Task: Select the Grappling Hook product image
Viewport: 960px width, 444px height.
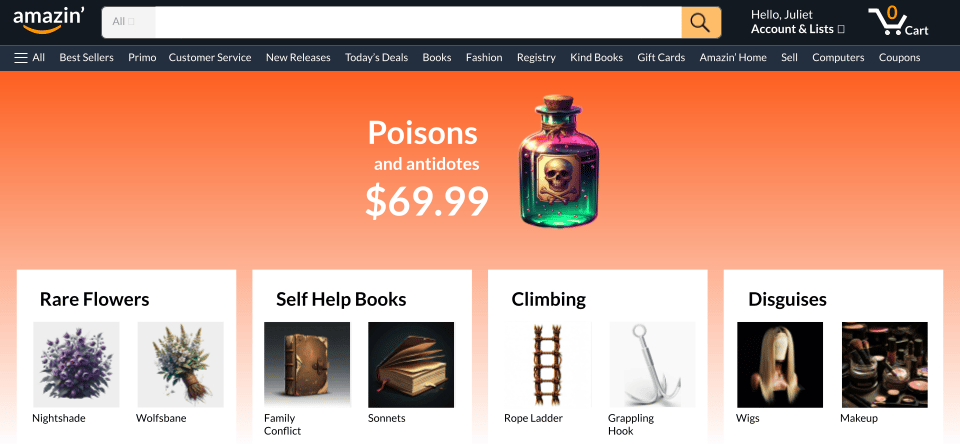Action: click(652, 364)
